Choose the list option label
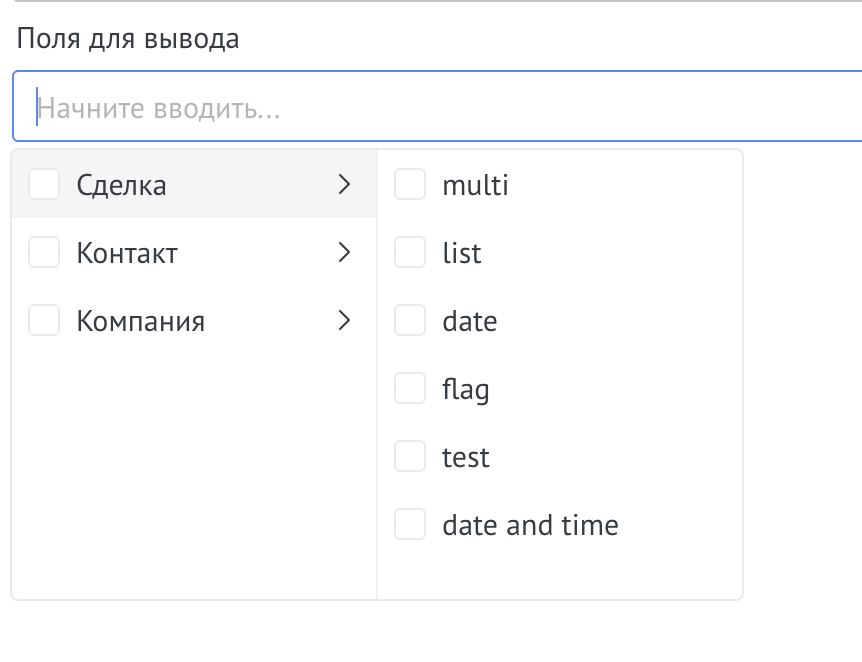Viewport: 862px width, 662px height. pos(462,253)
